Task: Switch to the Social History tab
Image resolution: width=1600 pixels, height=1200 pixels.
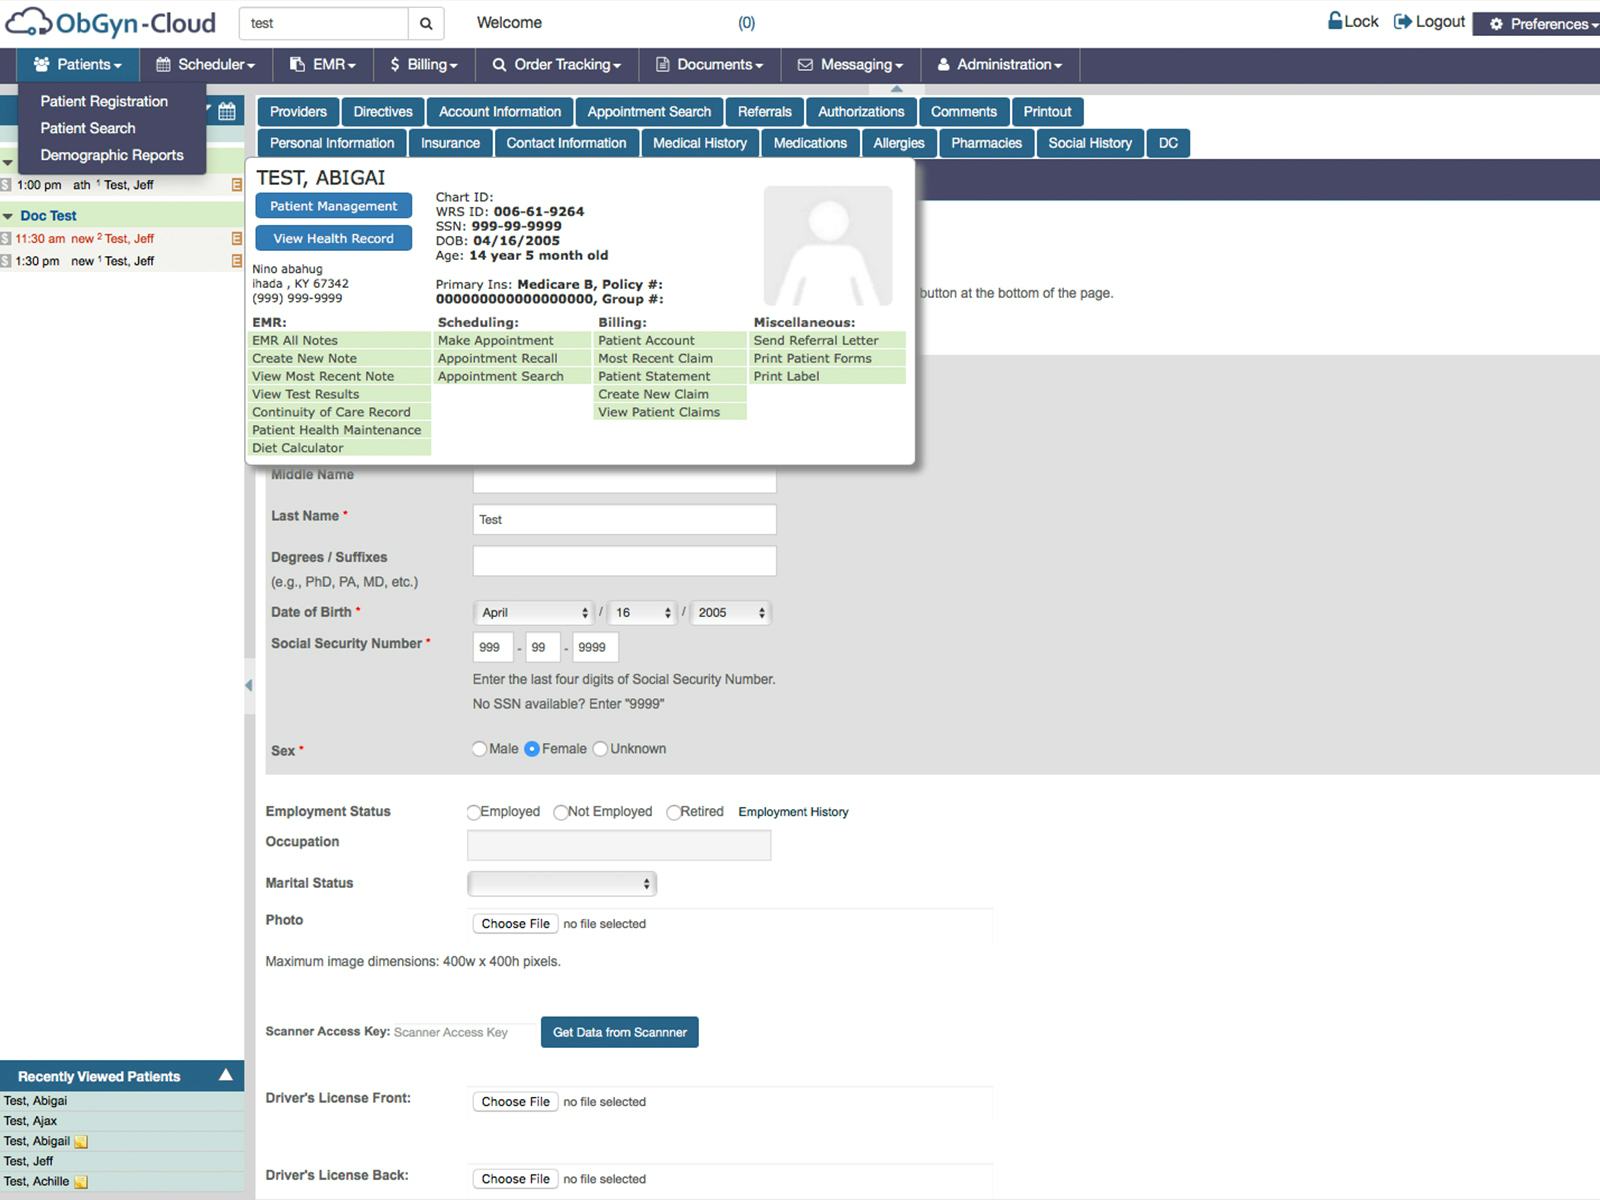Action: point(1090,143)
